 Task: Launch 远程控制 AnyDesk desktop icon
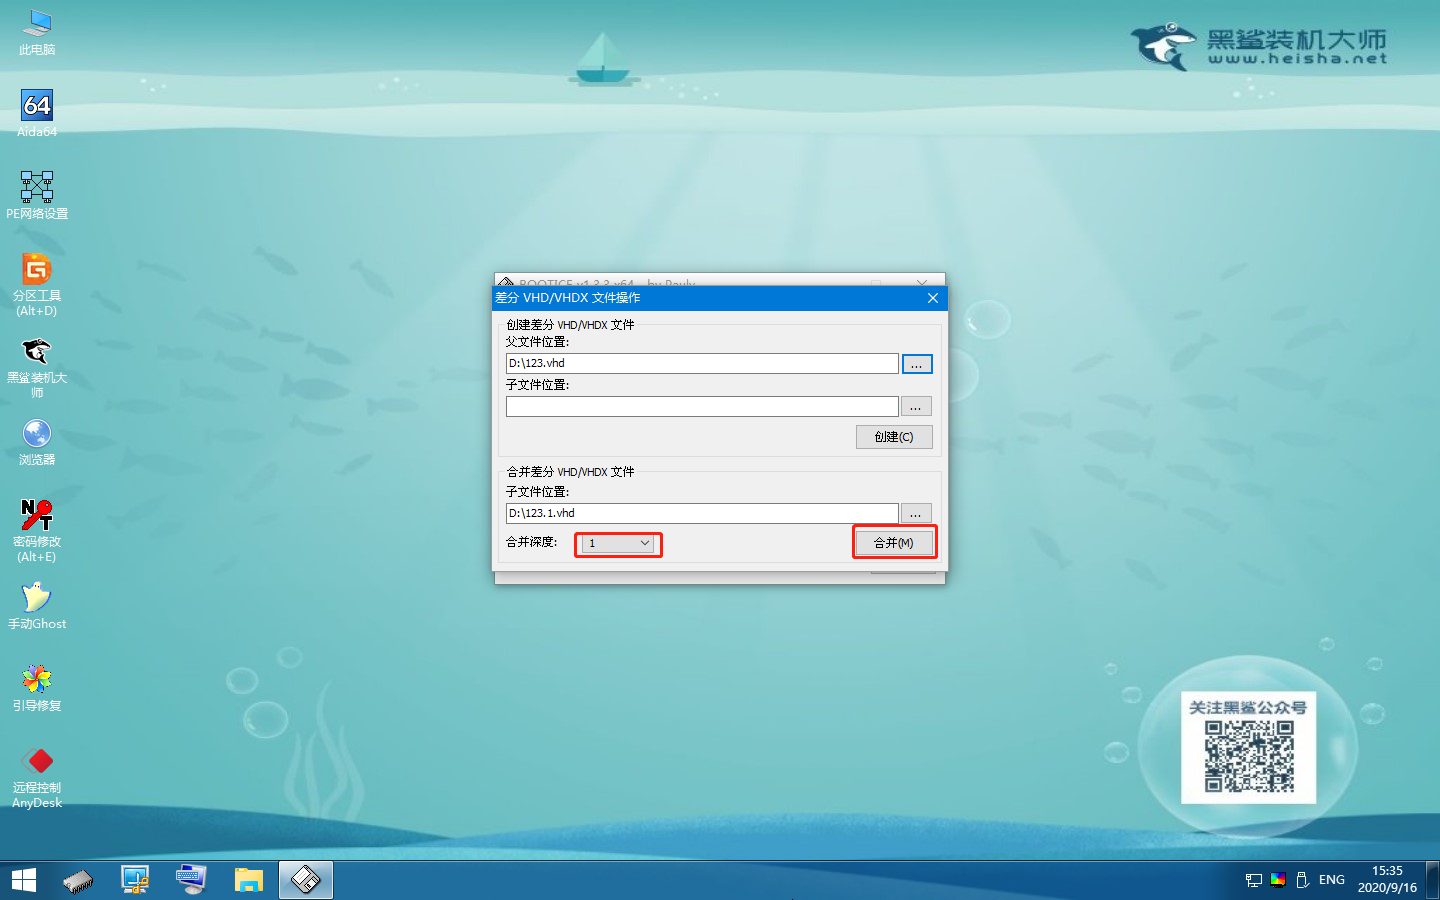click(37, 777)
